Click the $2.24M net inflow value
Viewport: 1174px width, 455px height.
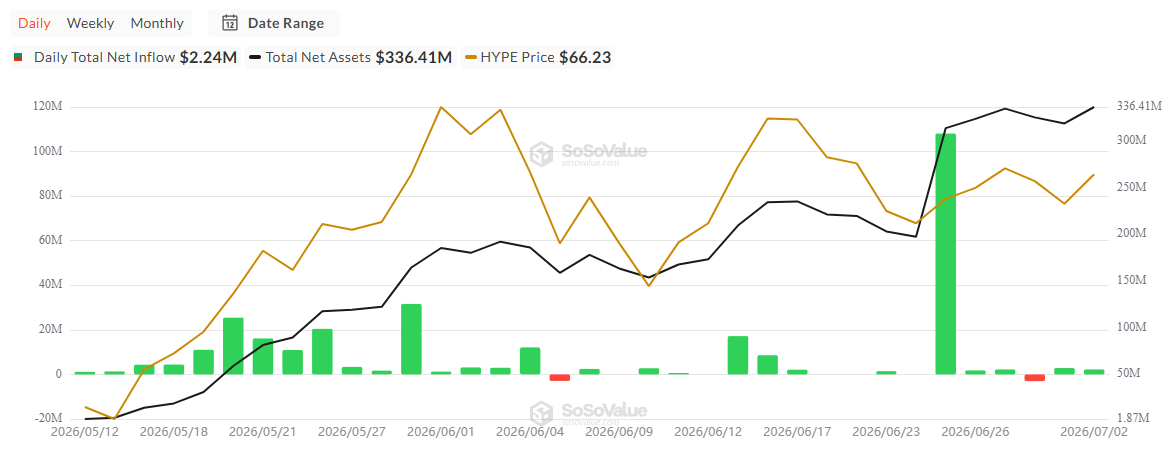[208, 58]
